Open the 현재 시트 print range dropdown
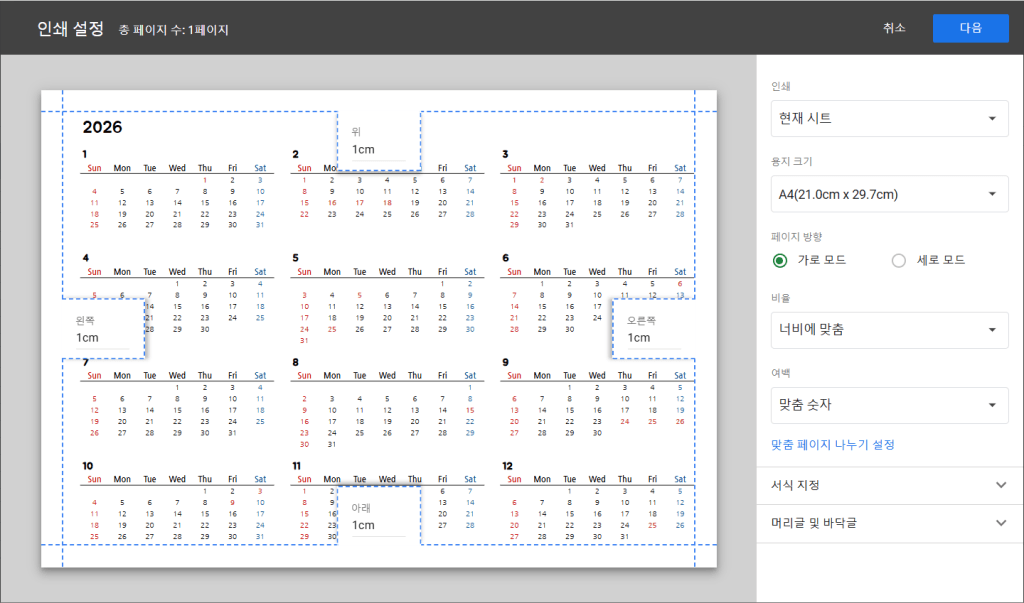1024x603 pixels. tap(889, 119)
